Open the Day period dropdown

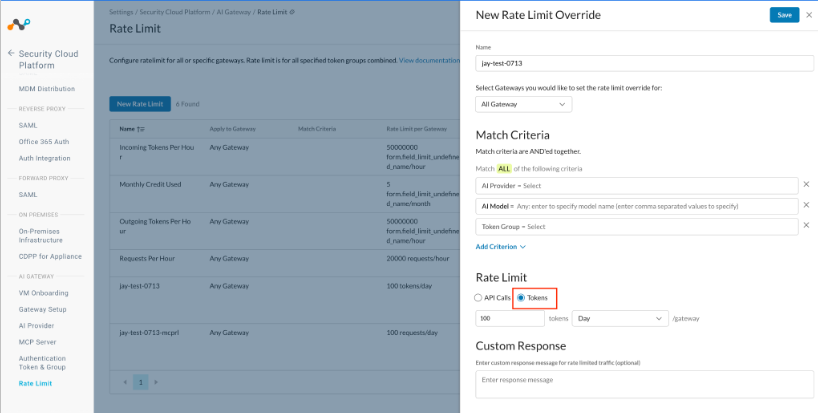(620, 318)
